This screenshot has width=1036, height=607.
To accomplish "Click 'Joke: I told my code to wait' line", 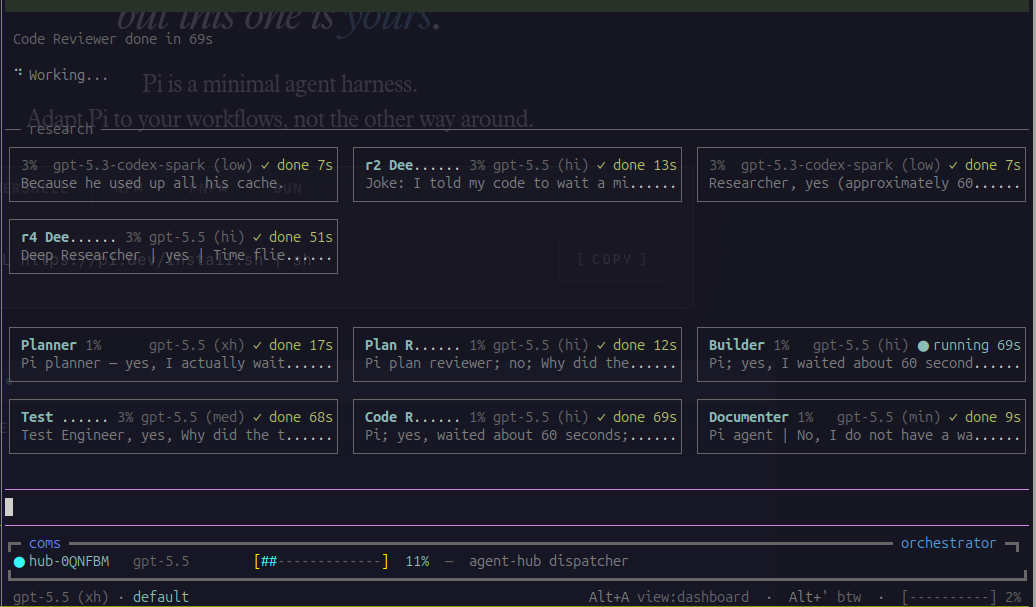I will coord(521,183).
